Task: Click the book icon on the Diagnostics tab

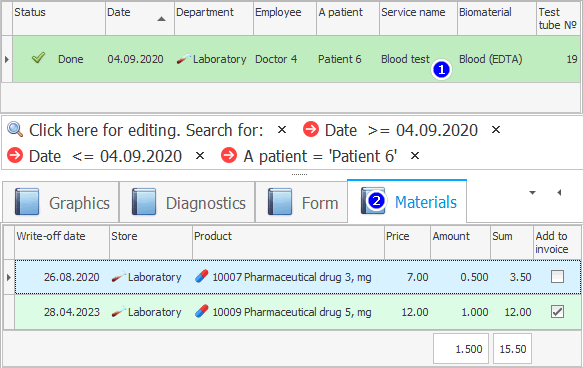Action: [x=144, y=201]
